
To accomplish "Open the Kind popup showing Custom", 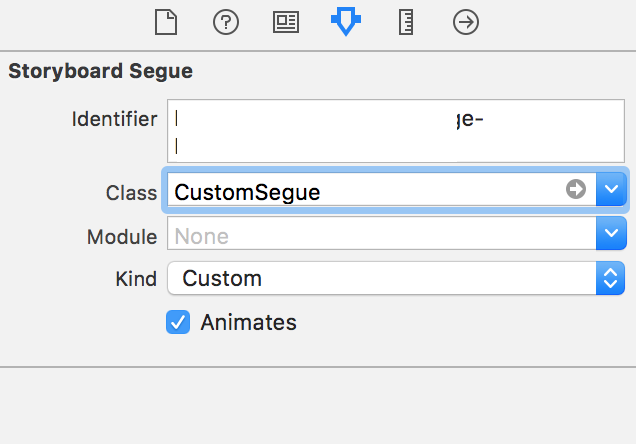I will pyautogui.click(x=380, y=279).
